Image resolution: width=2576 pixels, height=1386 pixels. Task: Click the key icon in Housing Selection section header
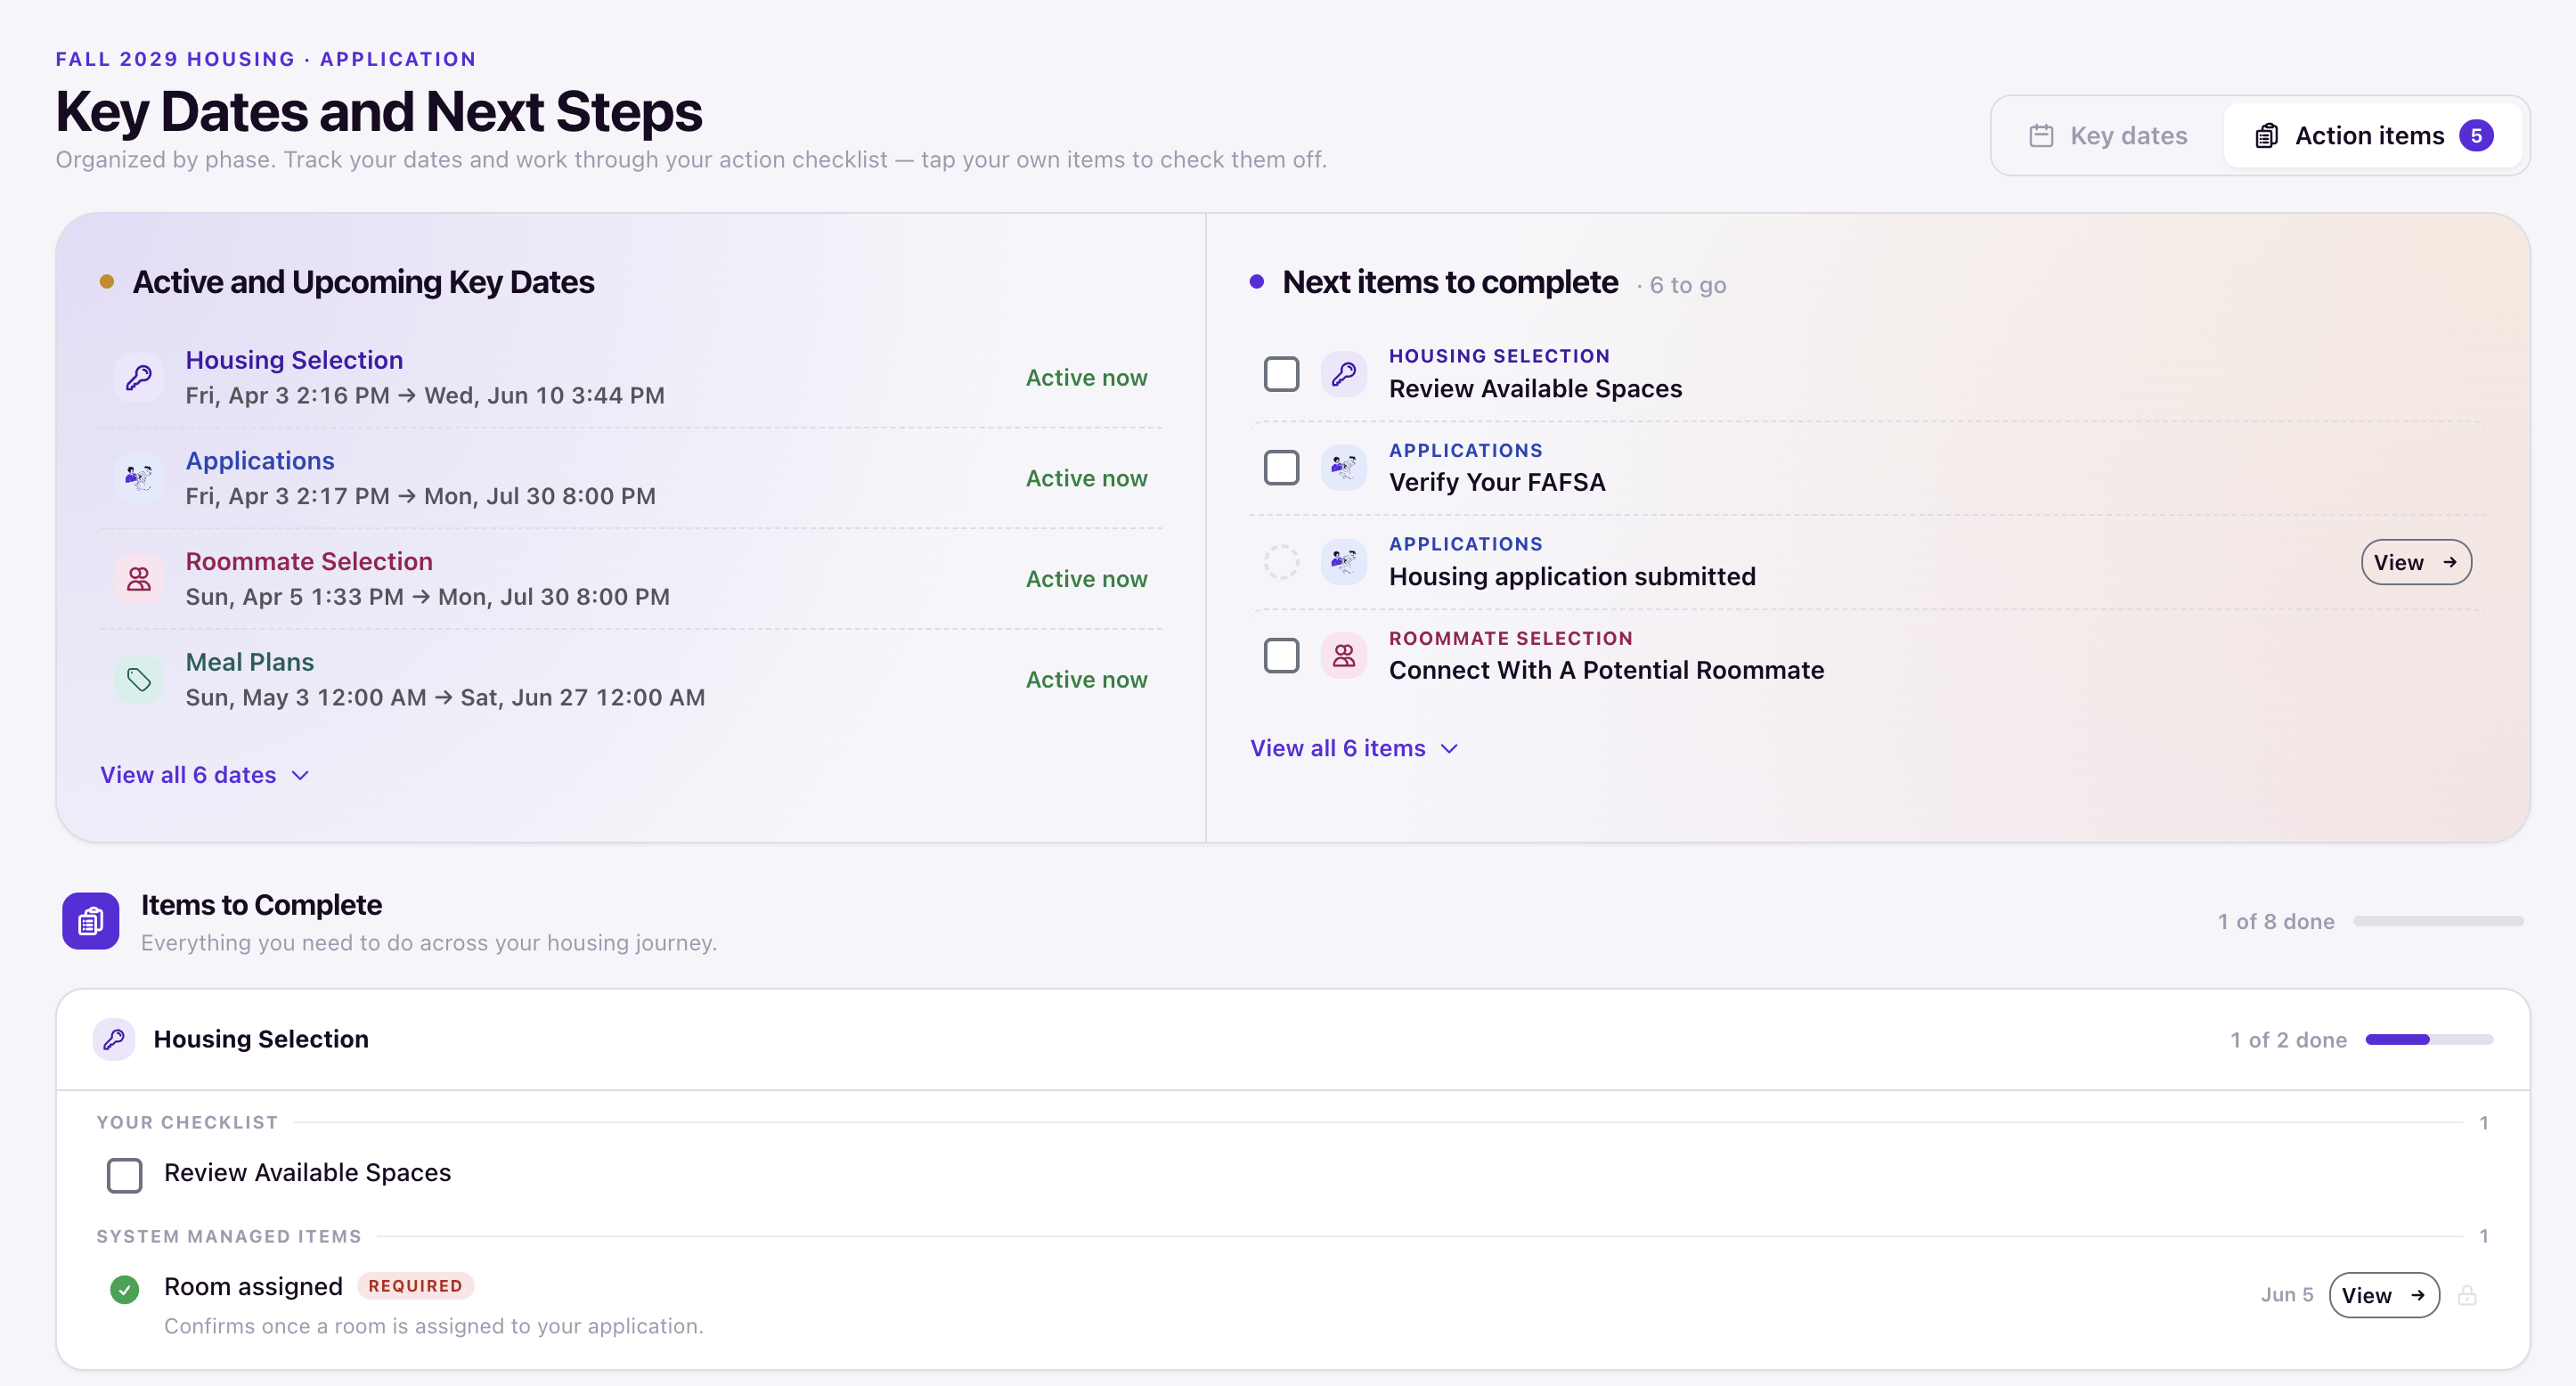pos(114,1039)
